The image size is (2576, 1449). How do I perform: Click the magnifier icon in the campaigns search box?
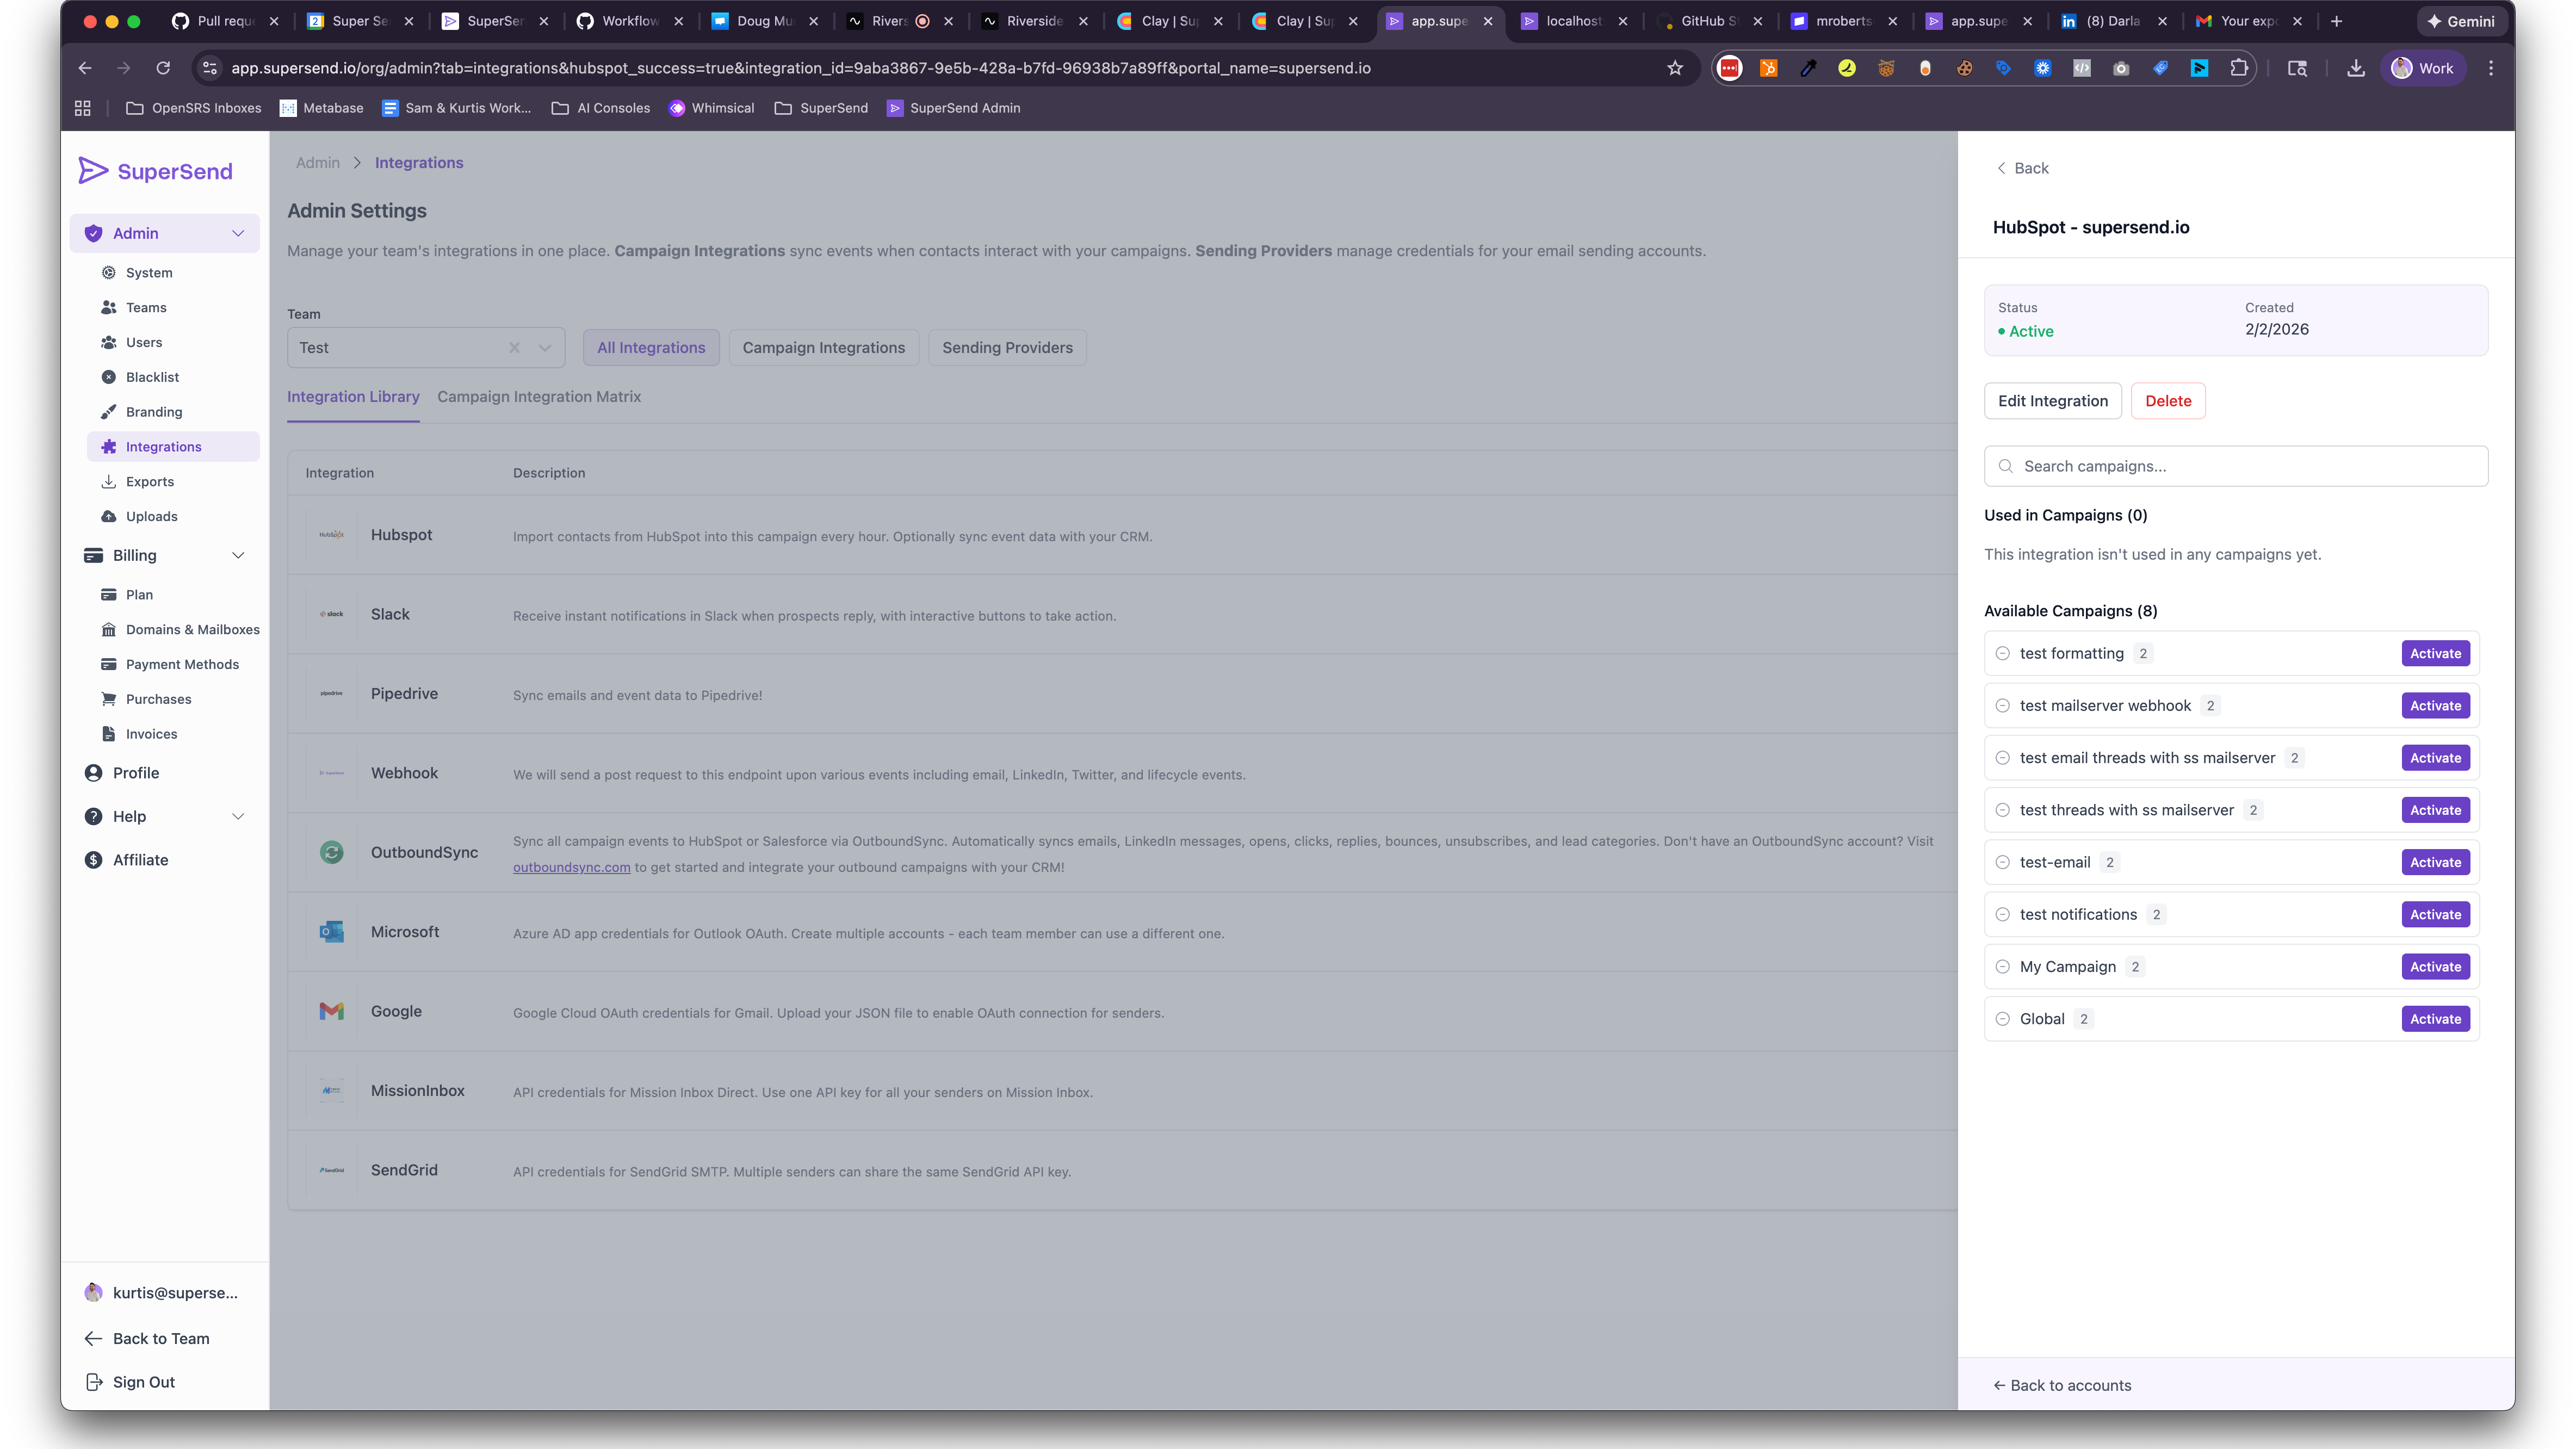coord(2007,466)
